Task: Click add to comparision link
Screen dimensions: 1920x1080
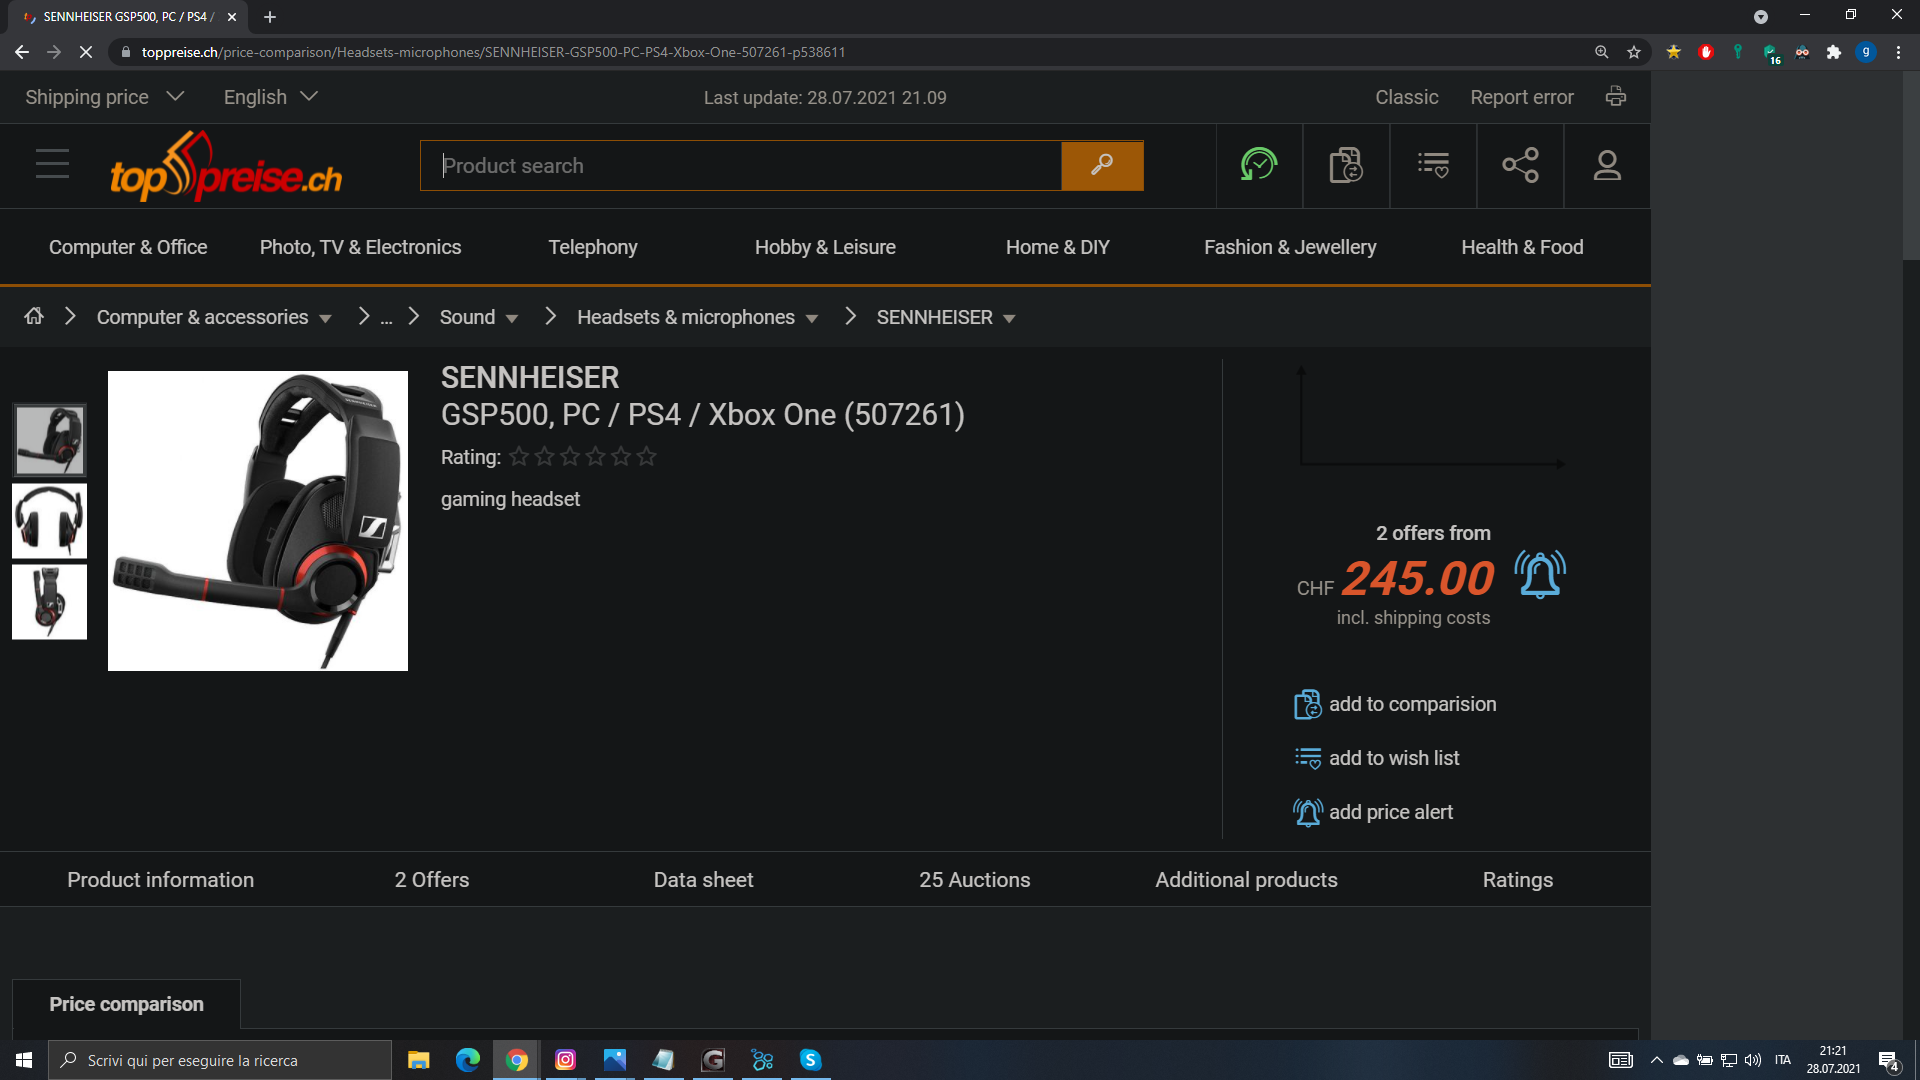Action: 1411,704
